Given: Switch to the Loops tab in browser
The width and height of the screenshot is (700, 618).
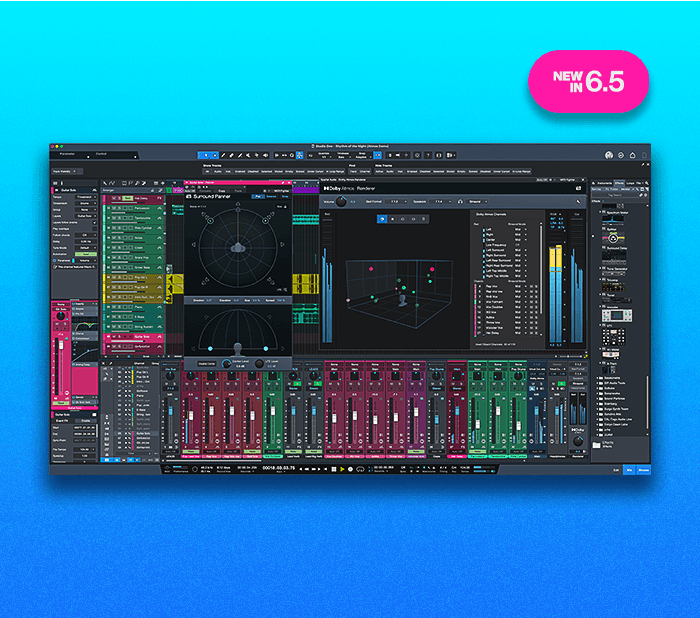Looking at the screenshot, I should pos(629,181).
